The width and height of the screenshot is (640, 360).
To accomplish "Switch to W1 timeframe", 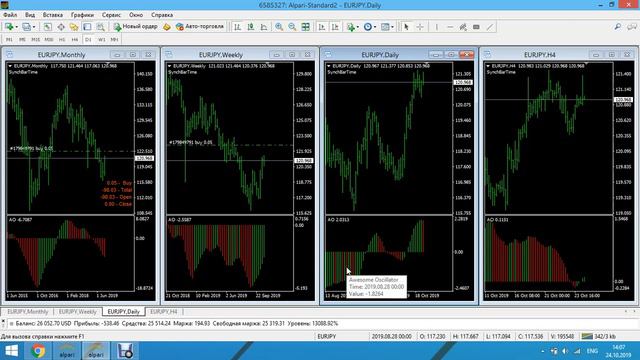I will (102, 40).
